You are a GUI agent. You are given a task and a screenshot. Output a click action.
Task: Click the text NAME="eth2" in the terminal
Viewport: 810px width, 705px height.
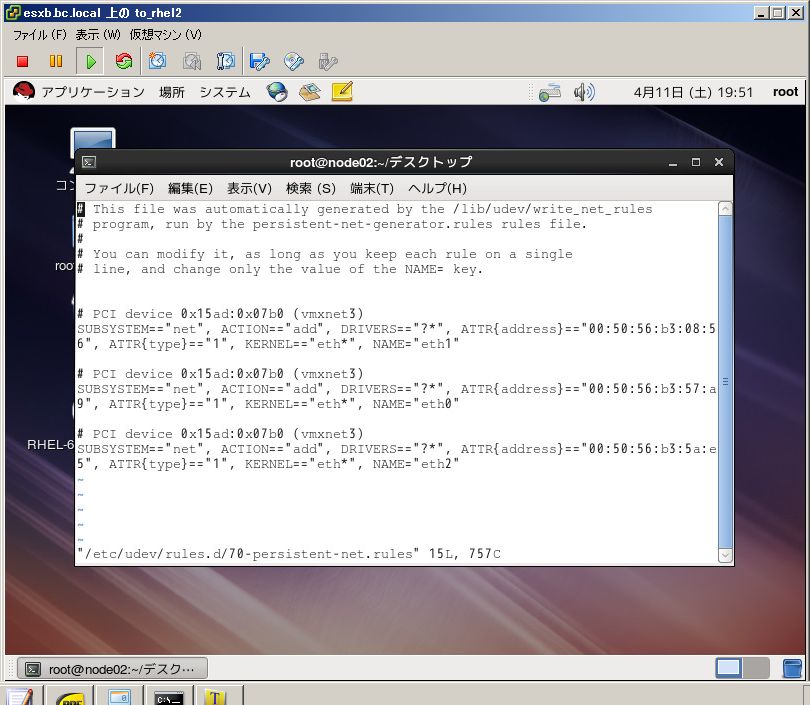[415, 464]
